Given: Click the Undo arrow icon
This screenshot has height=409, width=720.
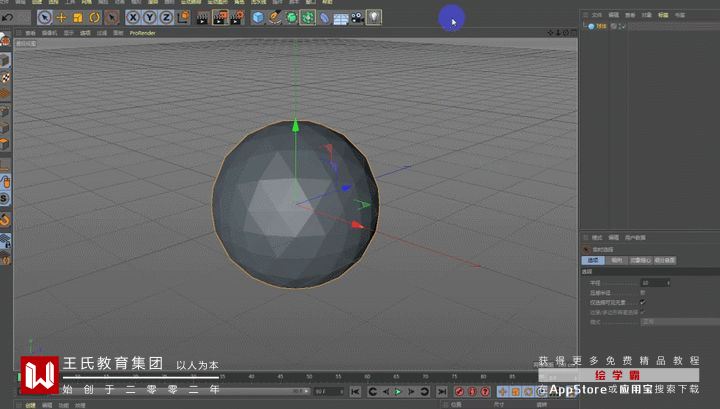Looking at the screenshot, I should tap(7, 18).
